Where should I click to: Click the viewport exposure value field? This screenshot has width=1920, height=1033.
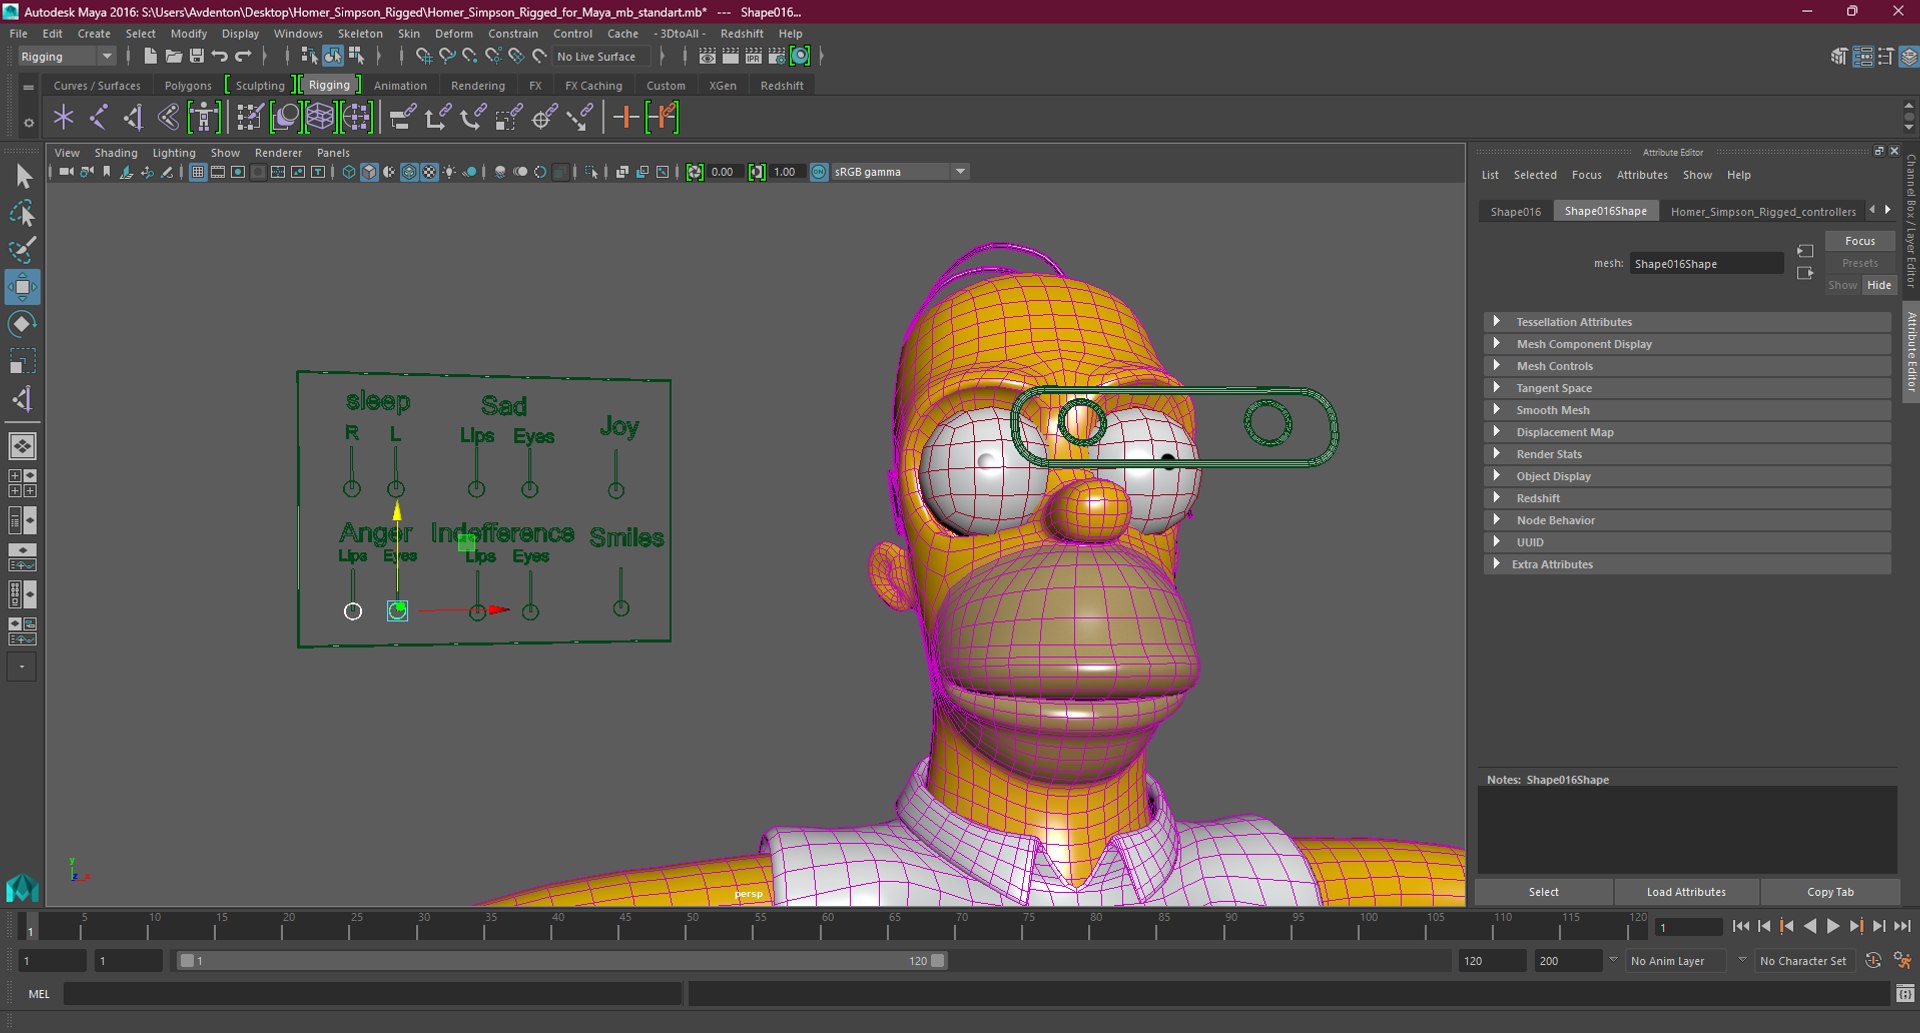pos(724,172)
